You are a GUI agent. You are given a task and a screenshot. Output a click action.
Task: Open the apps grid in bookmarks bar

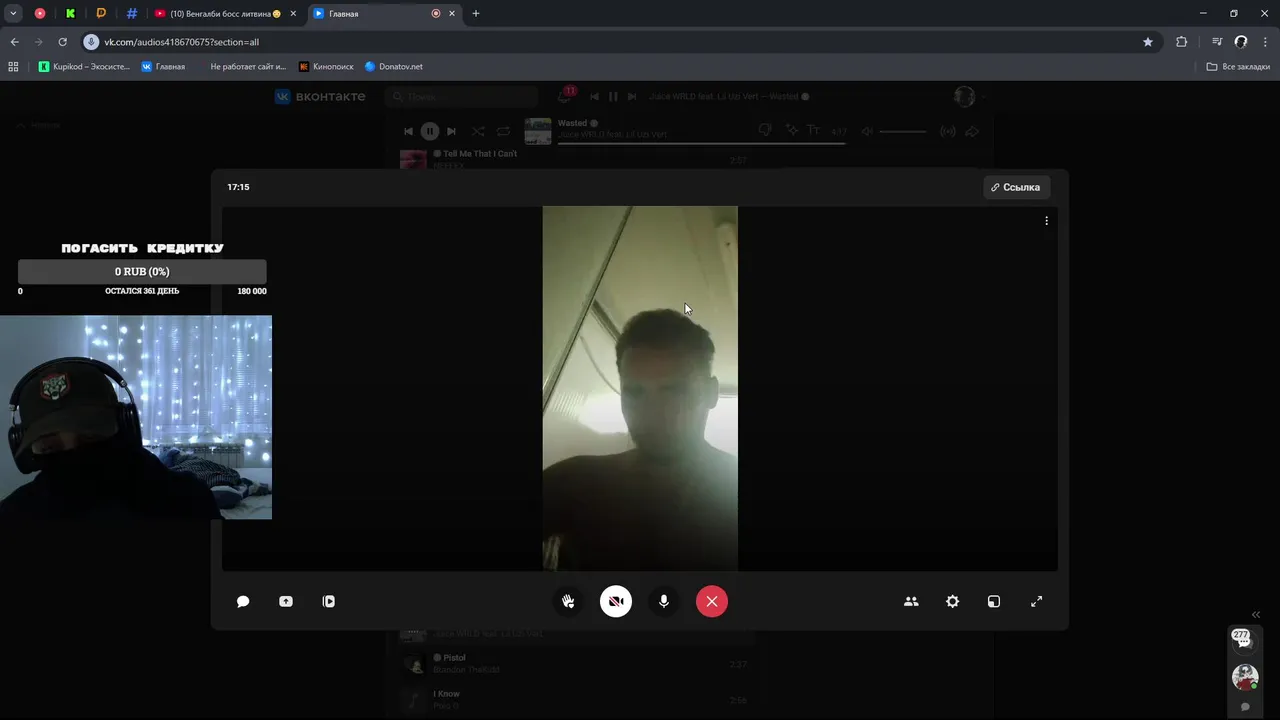[13, 66]
